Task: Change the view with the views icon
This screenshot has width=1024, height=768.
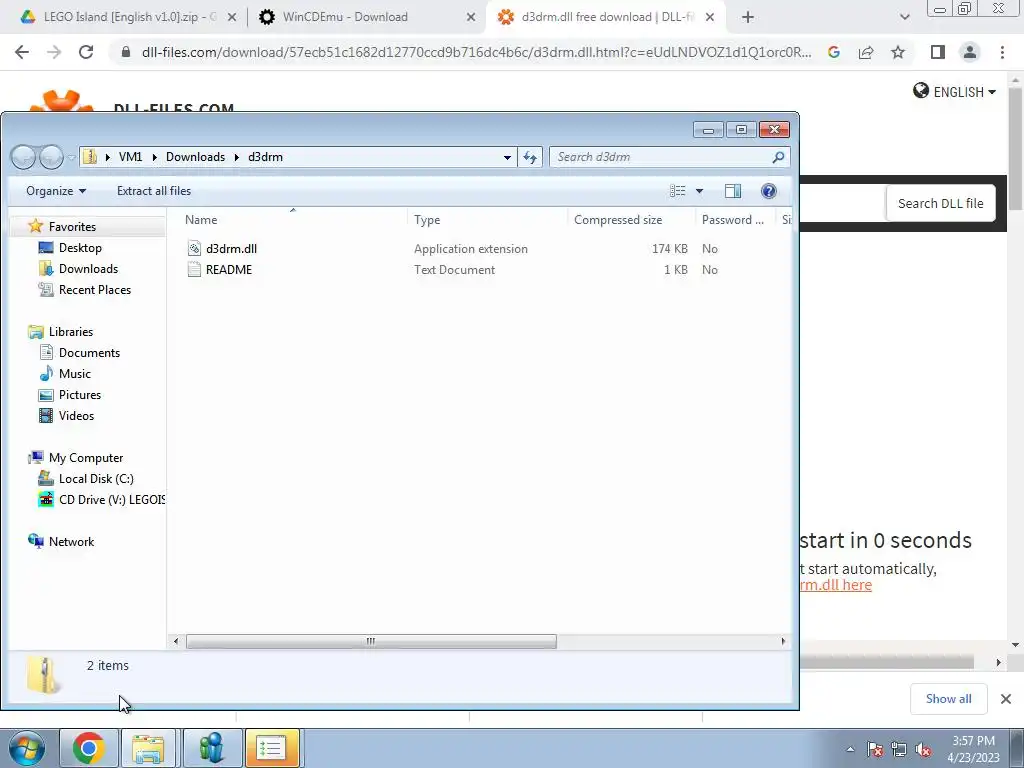Action: (677, 191)
